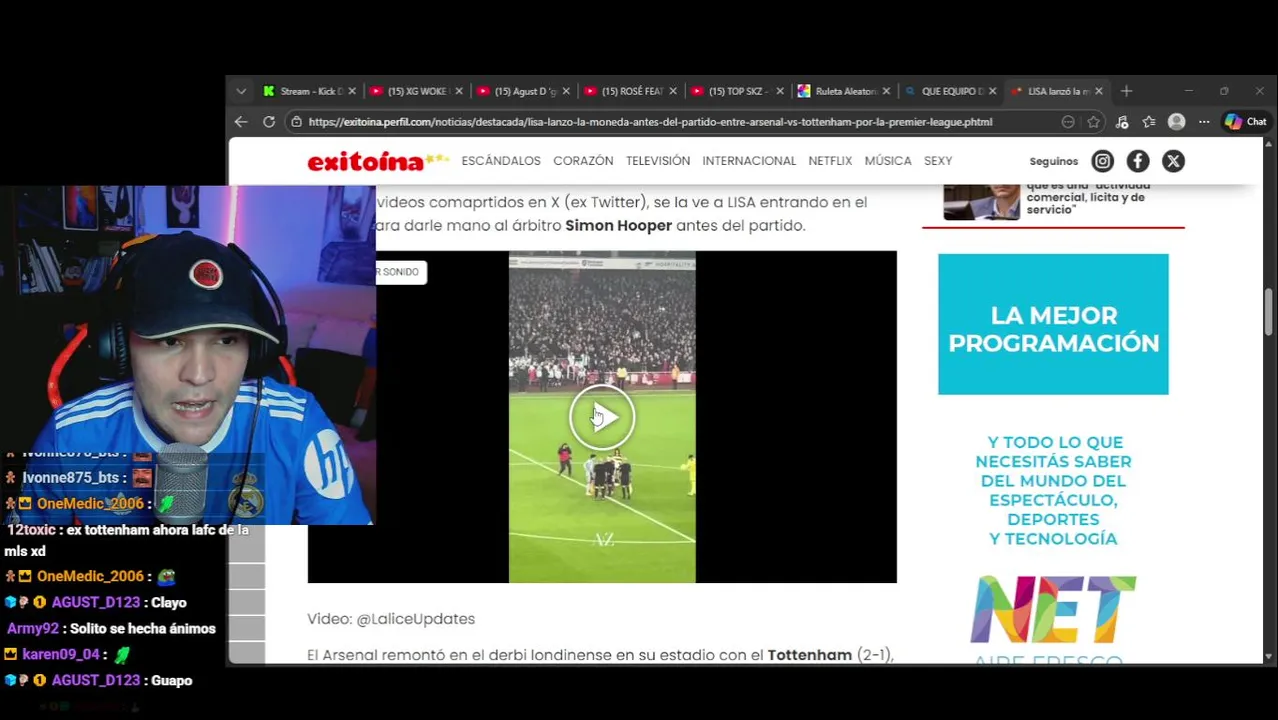Image resolution: width=1278 pixels, height=720 pixels.
Task: Open exitoína Facebook page icon
Action: pyautogui.click(x=1138, y=161)
